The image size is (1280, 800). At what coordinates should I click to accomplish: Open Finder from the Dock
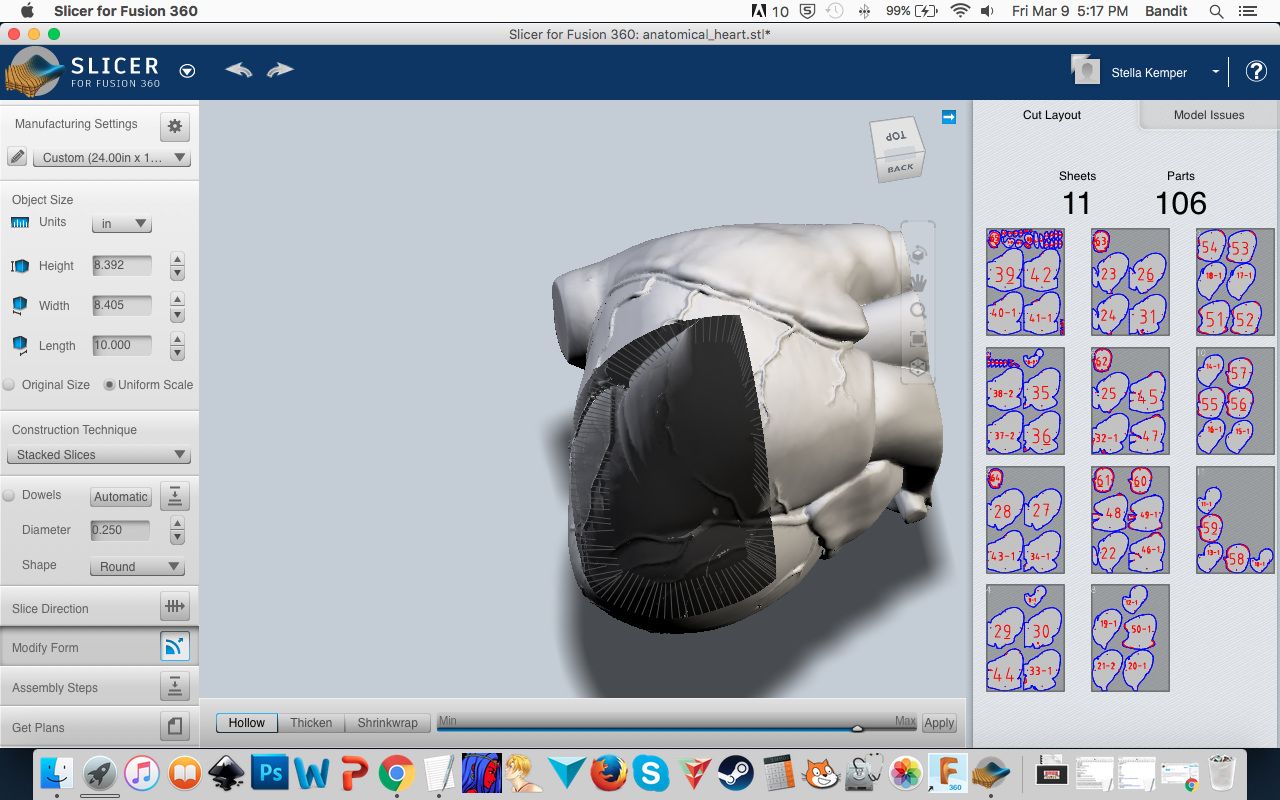click(x=58, y=773)
